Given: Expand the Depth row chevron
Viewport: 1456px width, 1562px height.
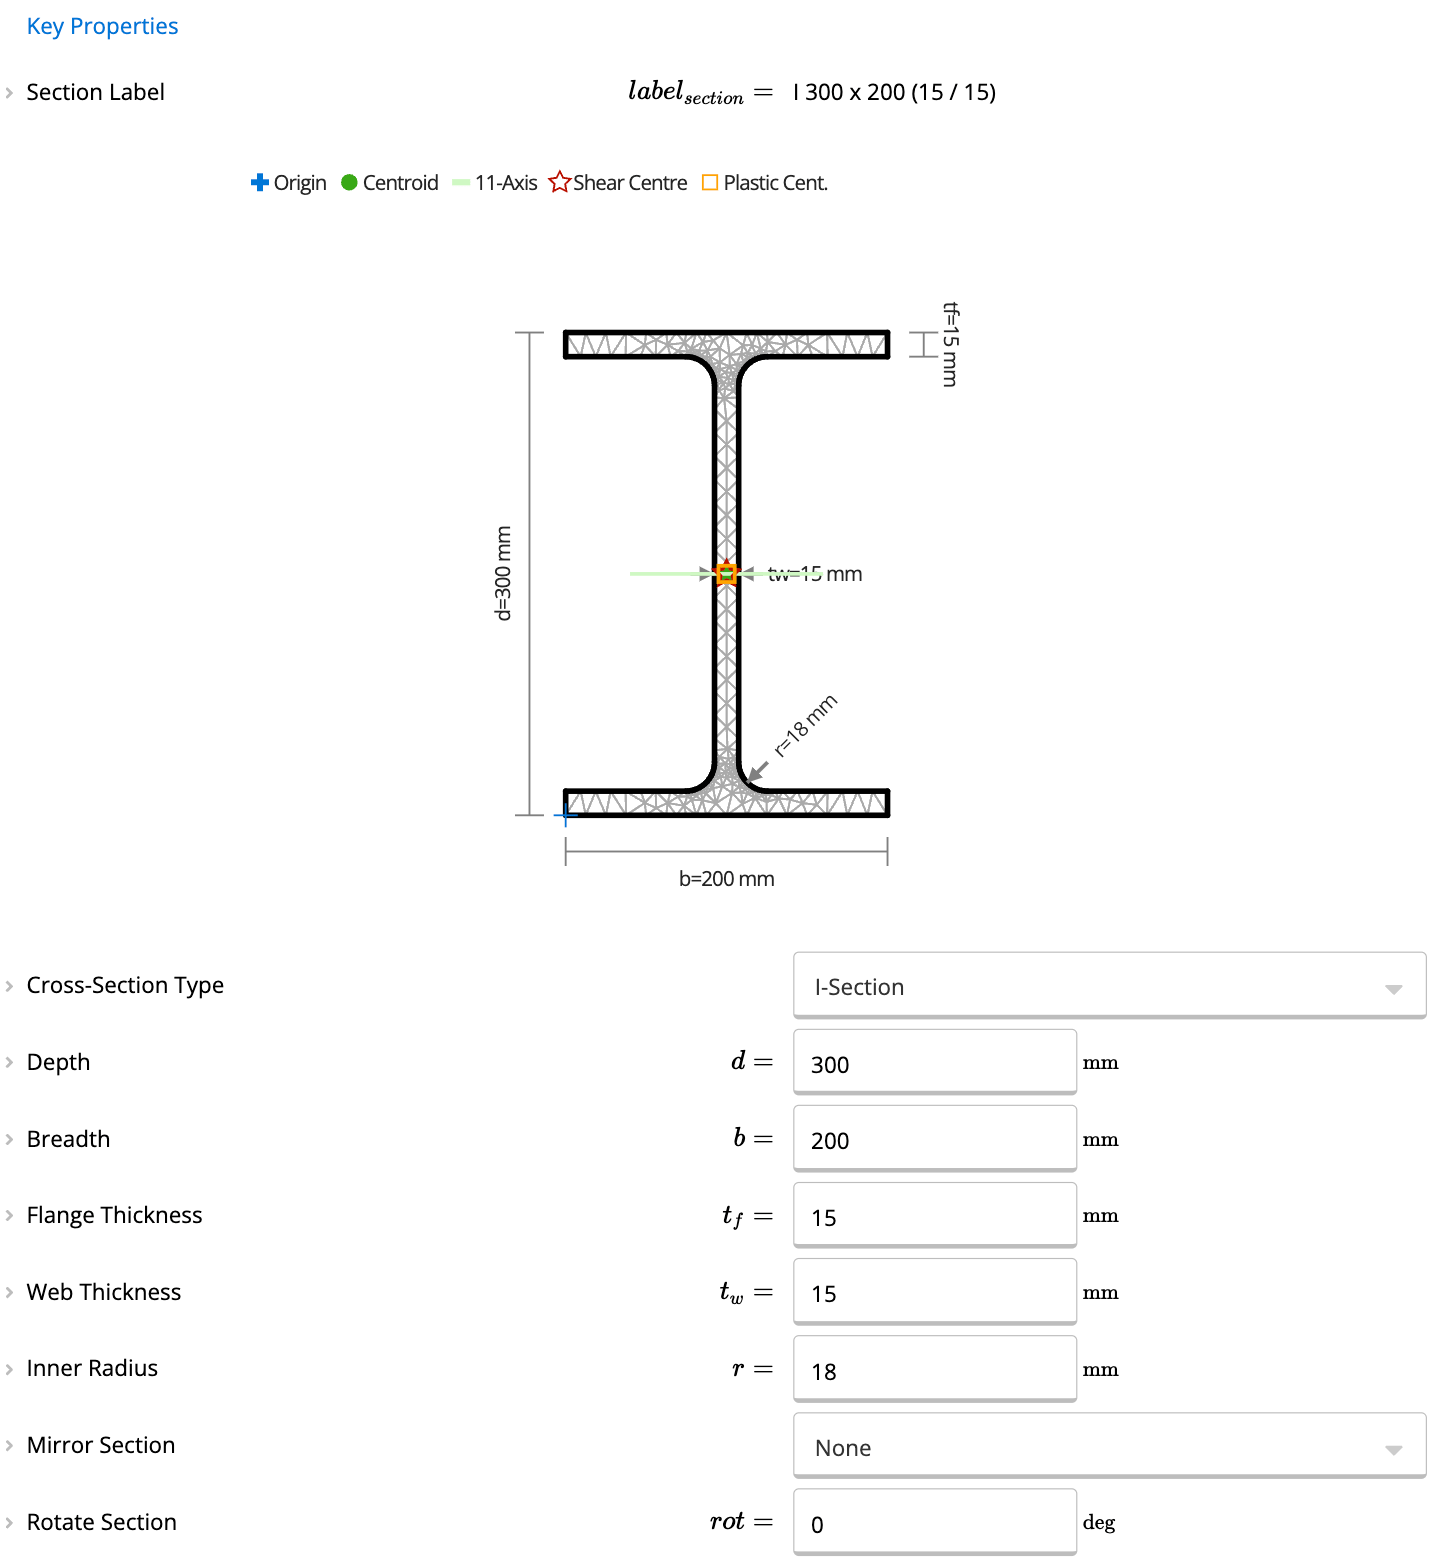Looking at the screenshot, I should [x=9, y=1062].
